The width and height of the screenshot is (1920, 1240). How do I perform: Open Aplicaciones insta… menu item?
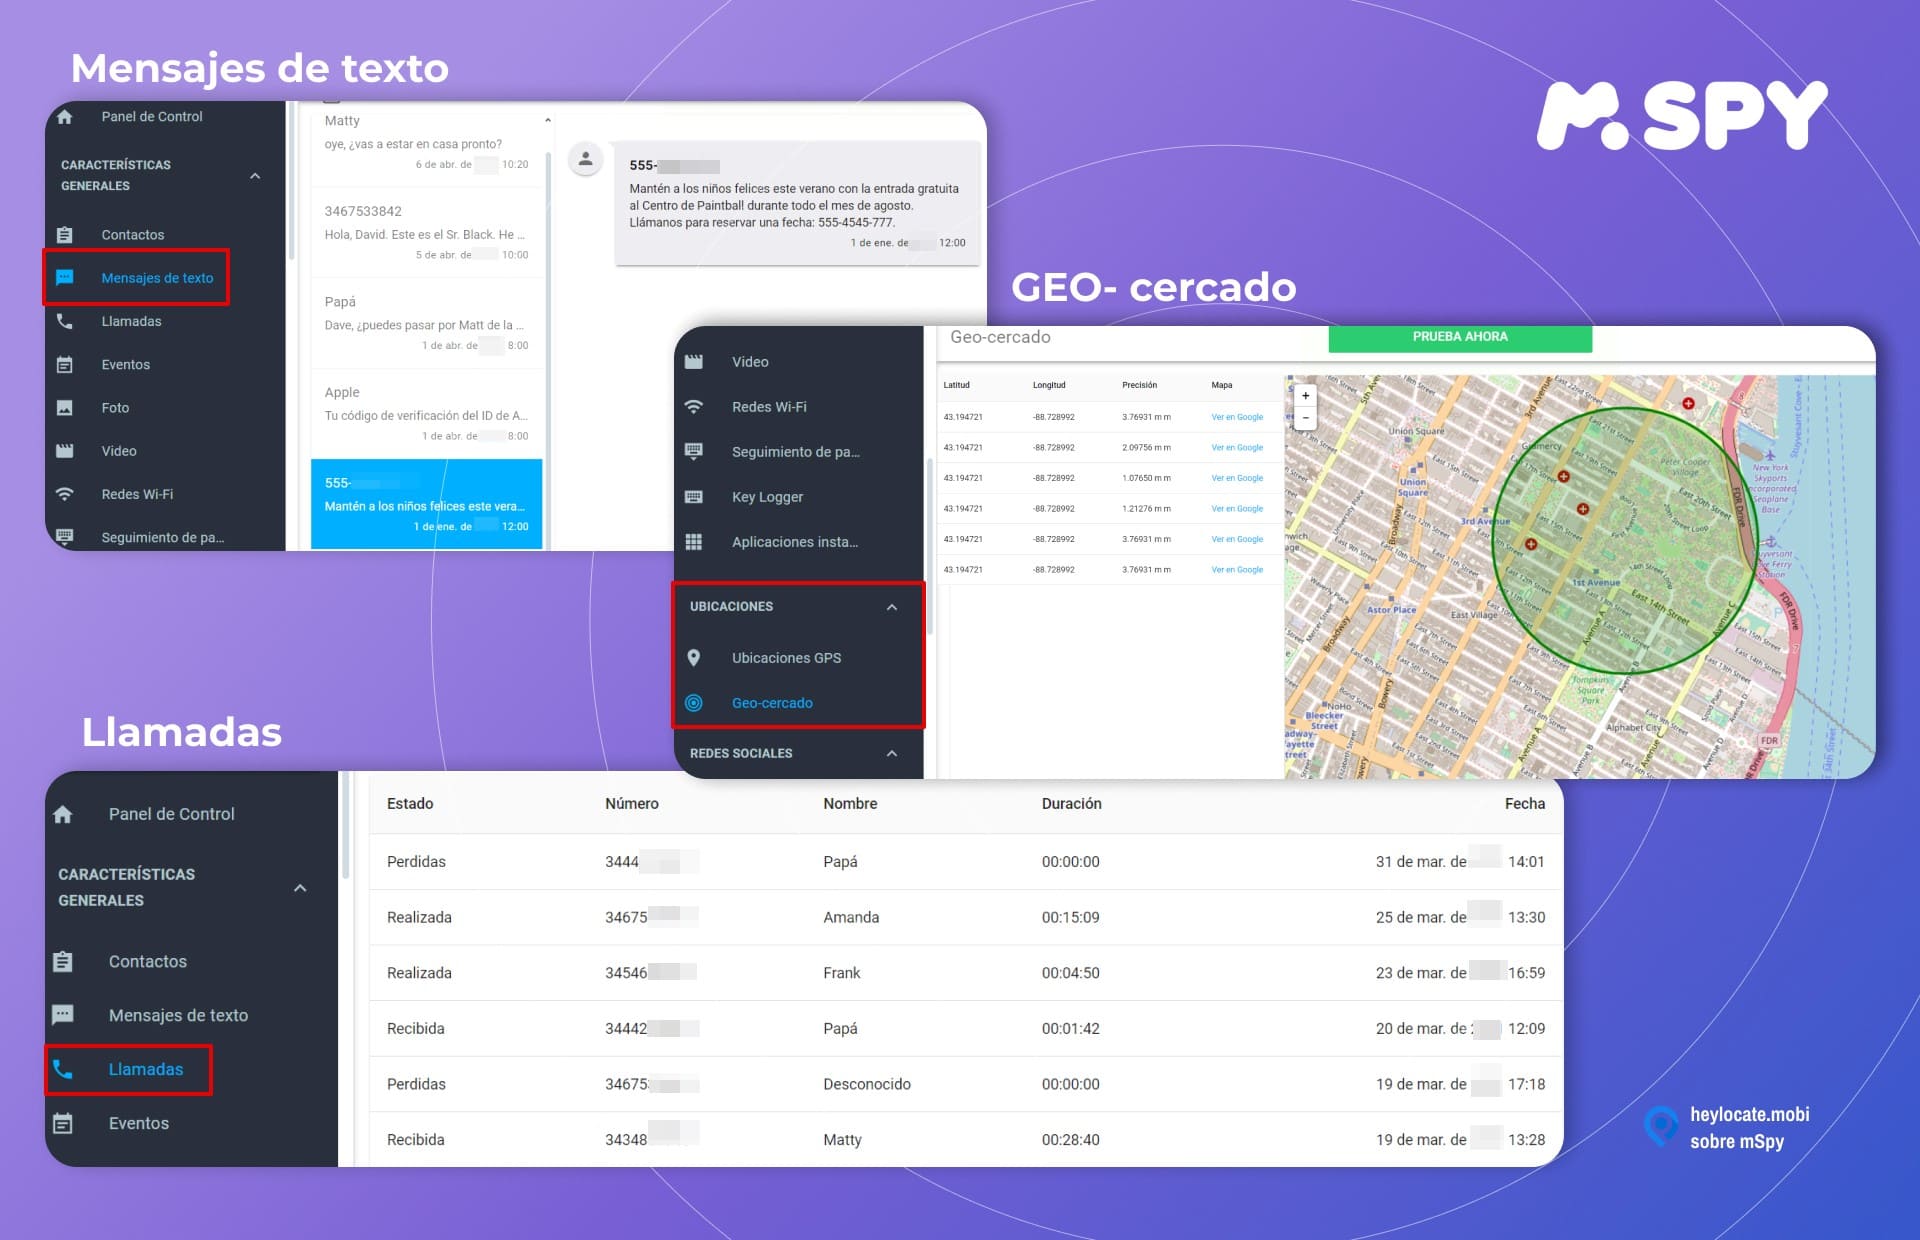tap(795, 542)
